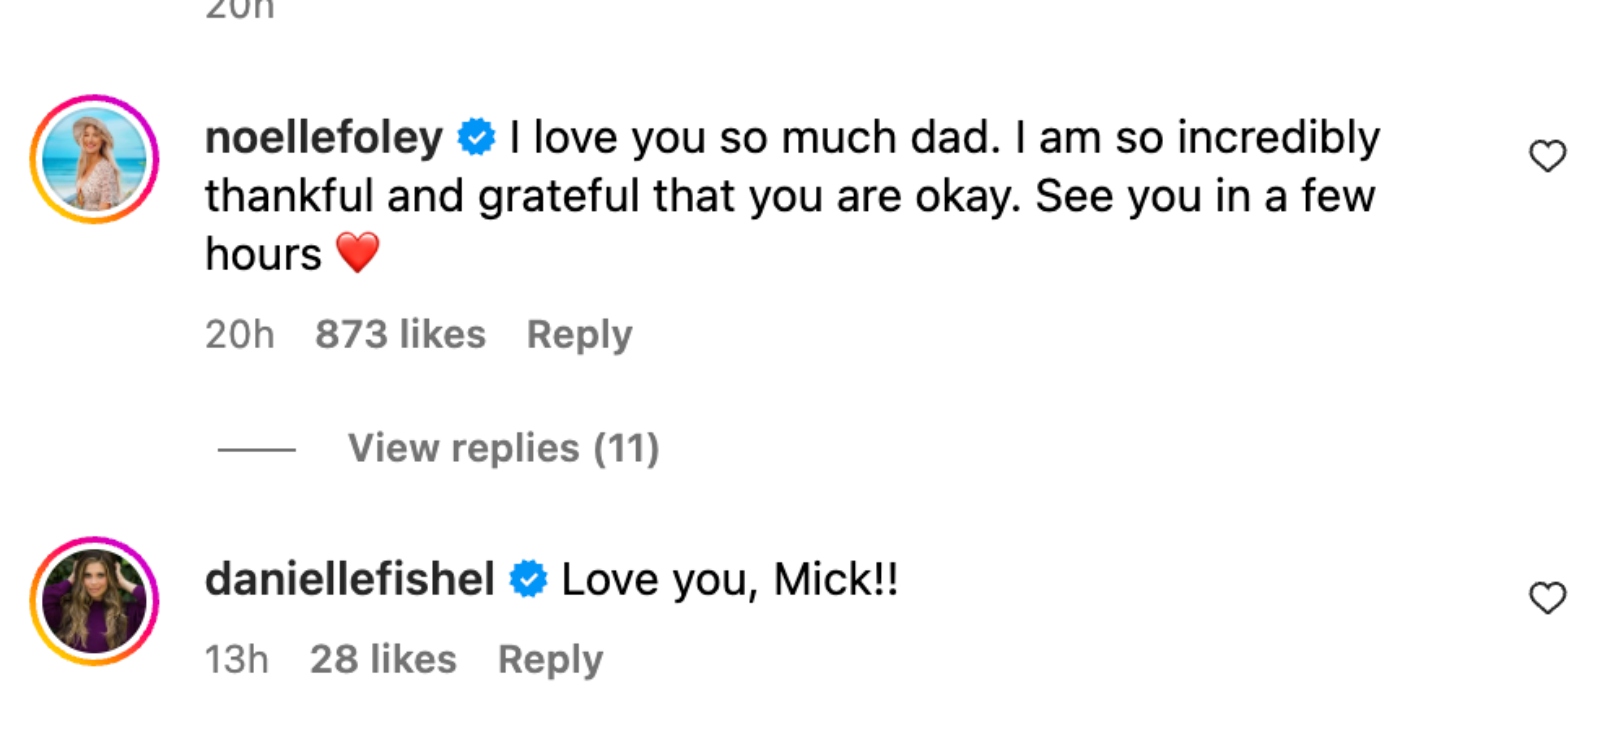Click the 13h comment timestamp
Viewport: 1600px width, 754px height.
click(237, 660)
